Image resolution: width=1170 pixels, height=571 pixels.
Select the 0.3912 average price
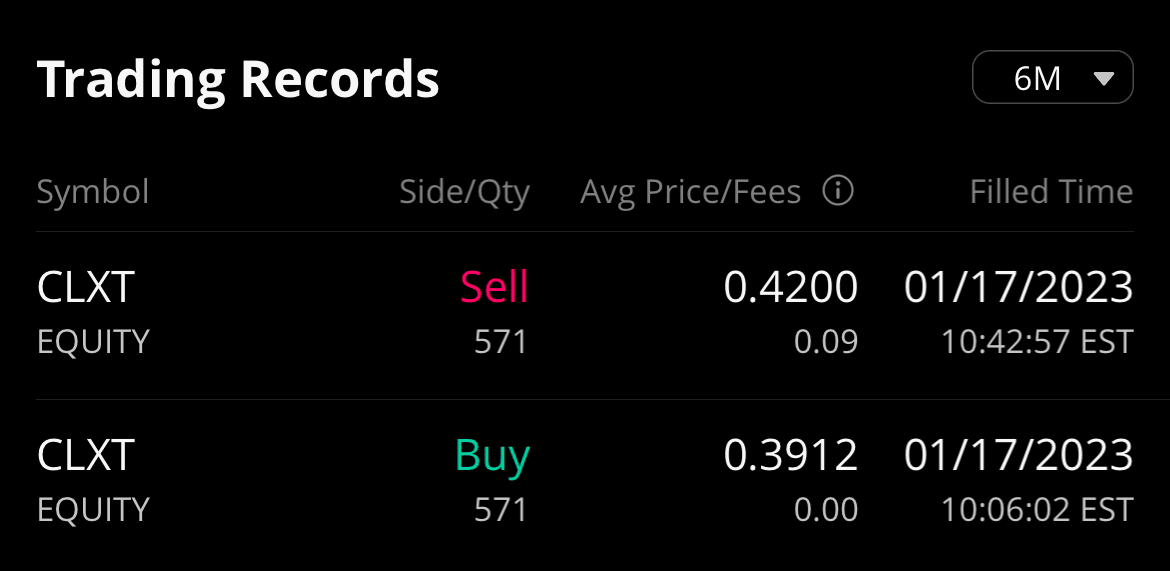point(791,456)
